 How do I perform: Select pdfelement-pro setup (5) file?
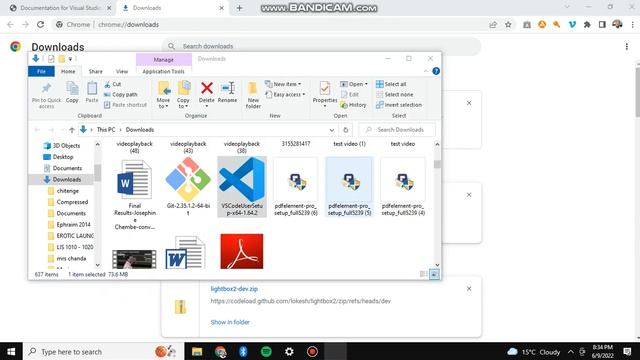click(349, 187)
